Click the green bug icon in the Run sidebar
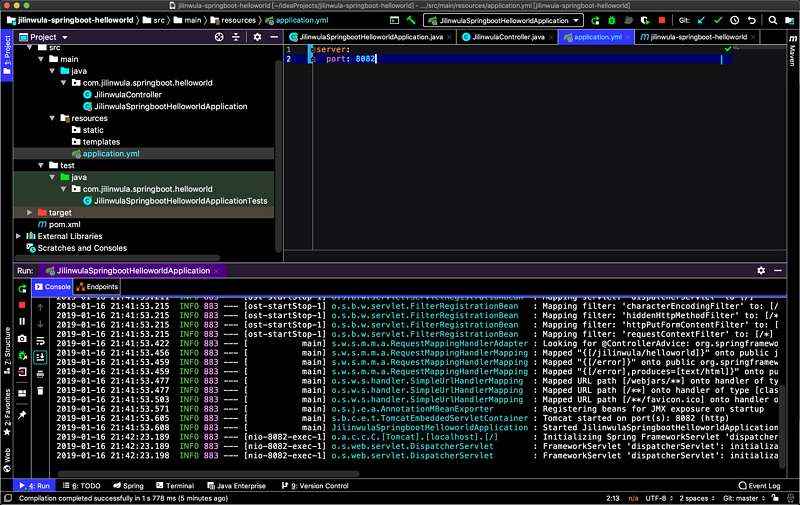Screen dimensions: 800x505 click(22, 355)
